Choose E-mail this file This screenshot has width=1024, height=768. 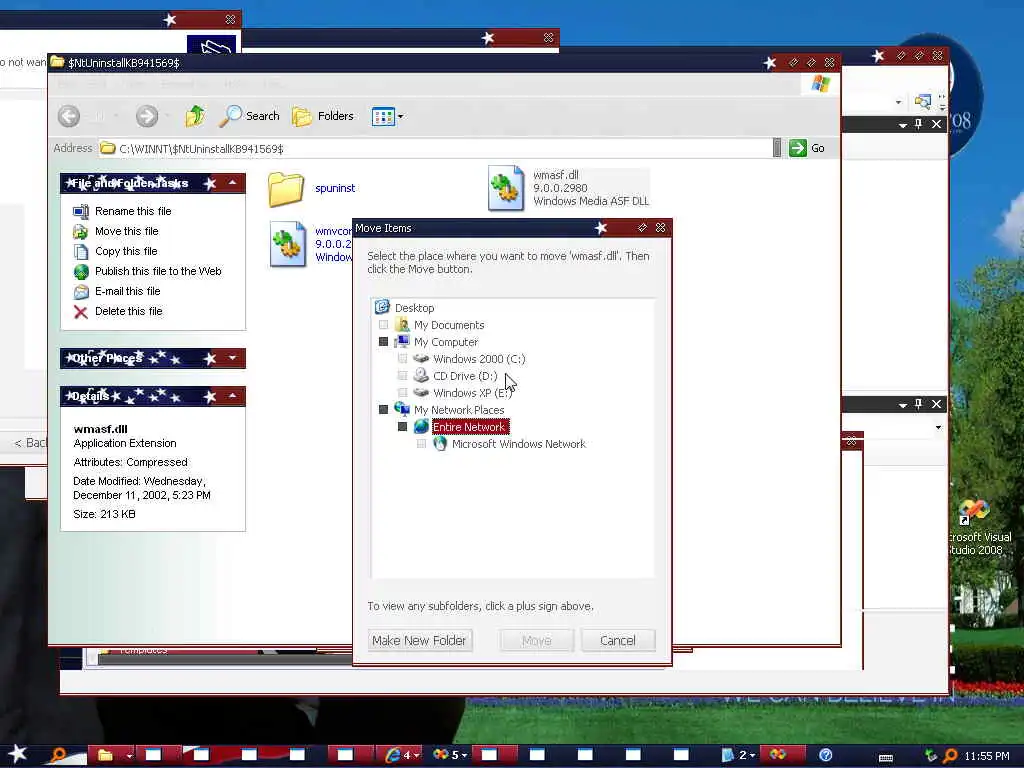(127, 291)
